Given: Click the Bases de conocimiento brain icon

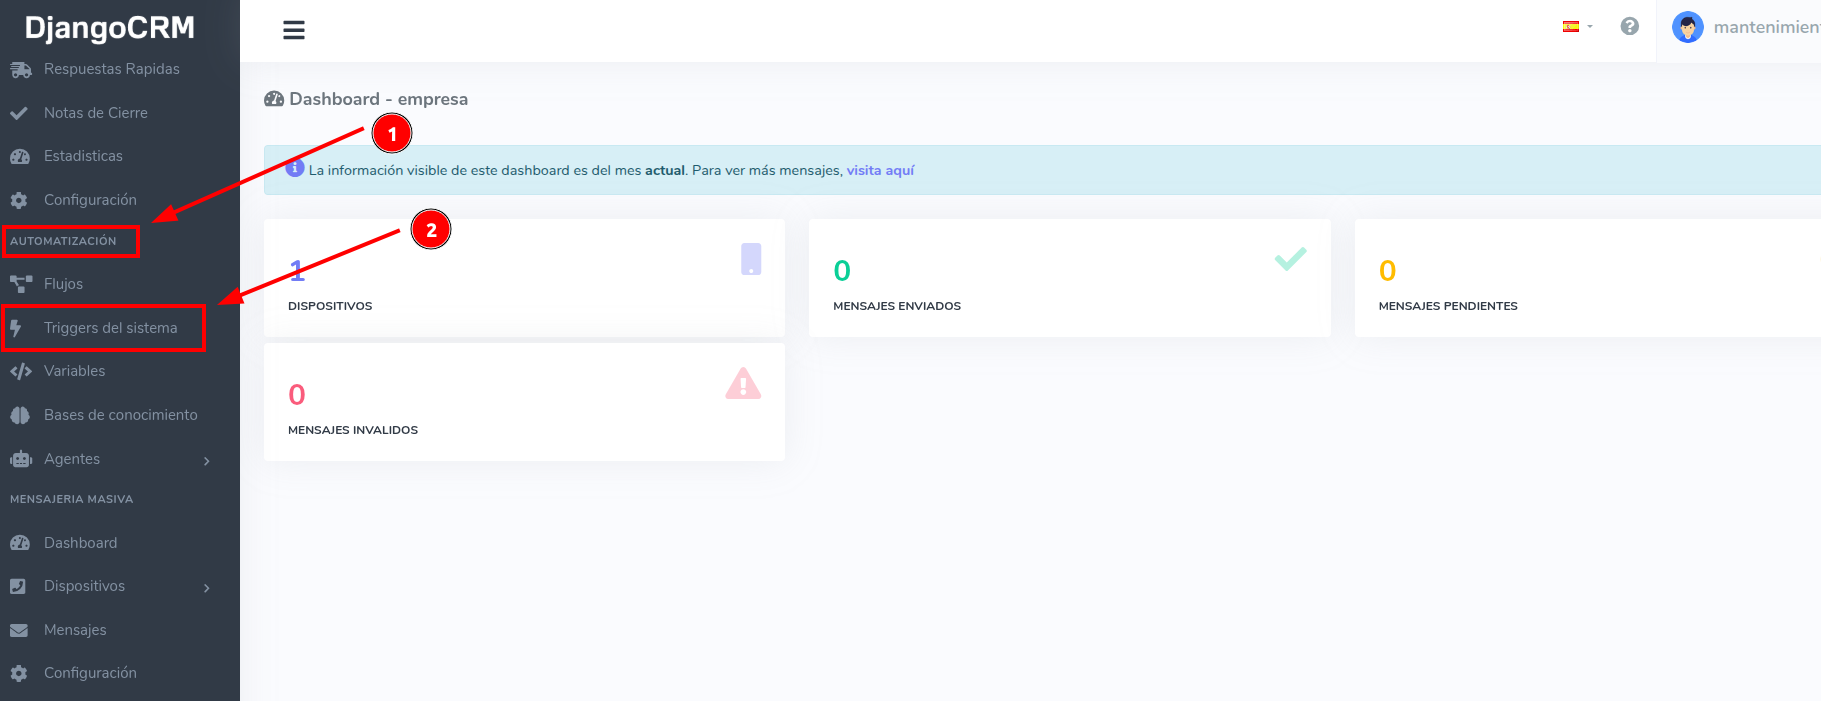Looking at the screenshot, I should pyautogui.click(x=20, y=415).
